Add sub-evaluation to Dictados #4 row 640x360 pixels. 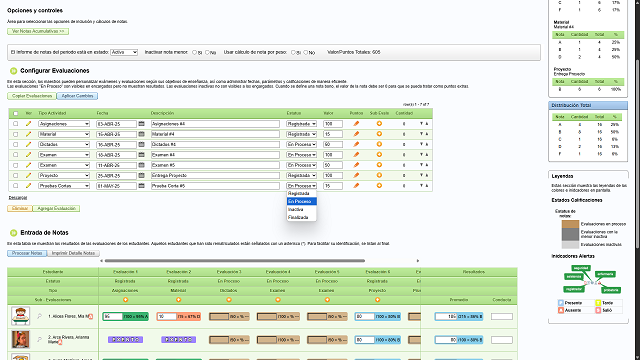click(x=379, y=144)
